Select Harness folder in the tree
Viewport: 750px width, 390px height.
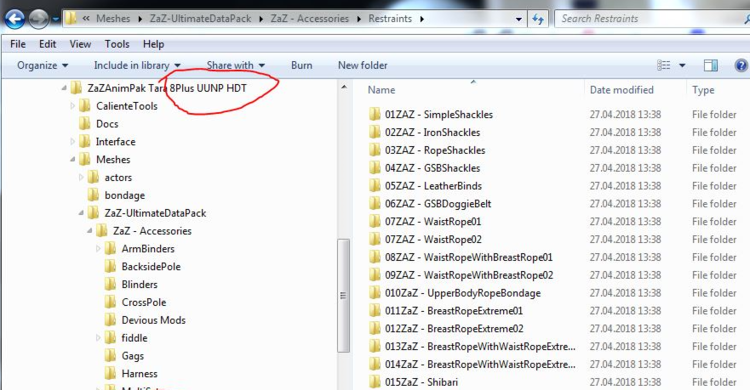coord(139,373)
